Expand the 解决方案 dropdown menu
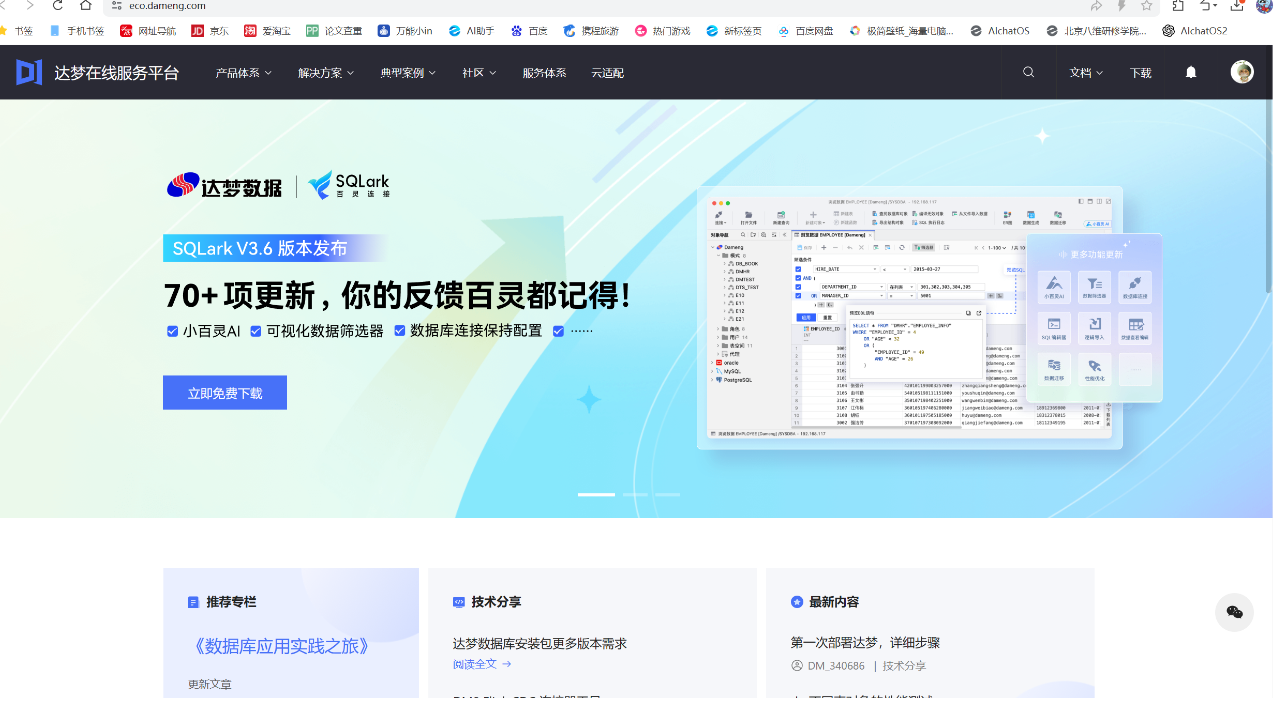The image size is (1279, 725). coord(326,73)
